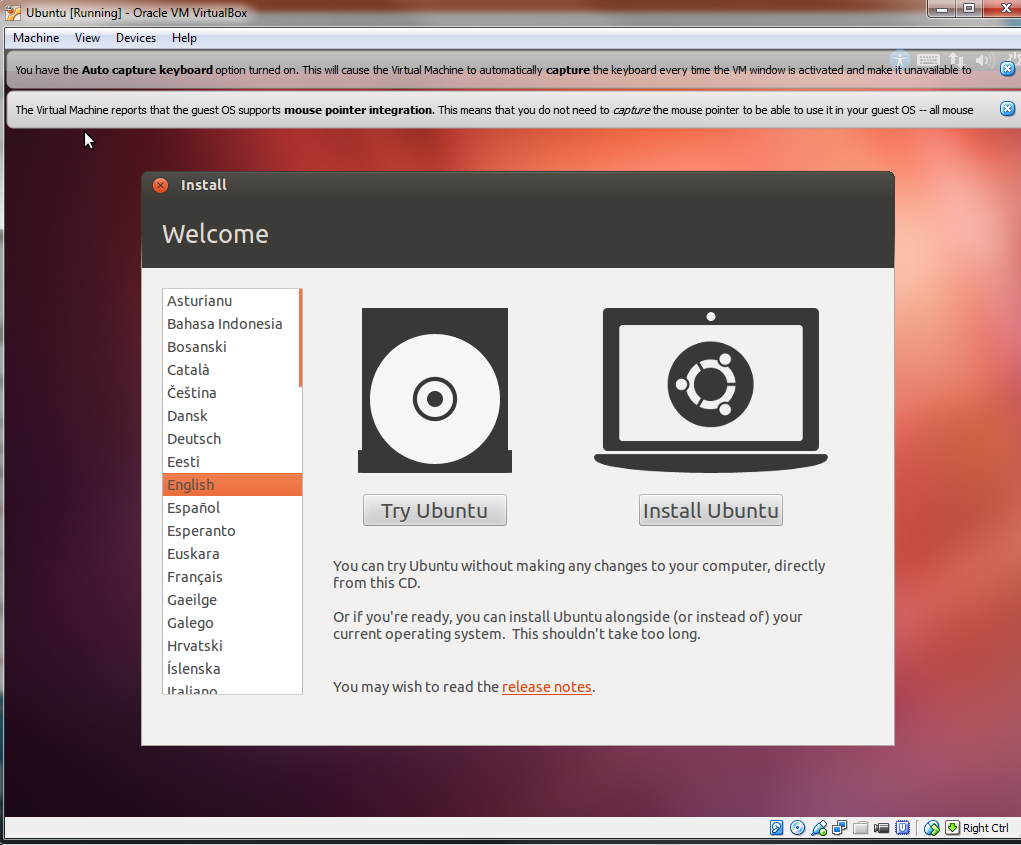
Task: Click the video capture camera status icon
Action: [881, 827]
